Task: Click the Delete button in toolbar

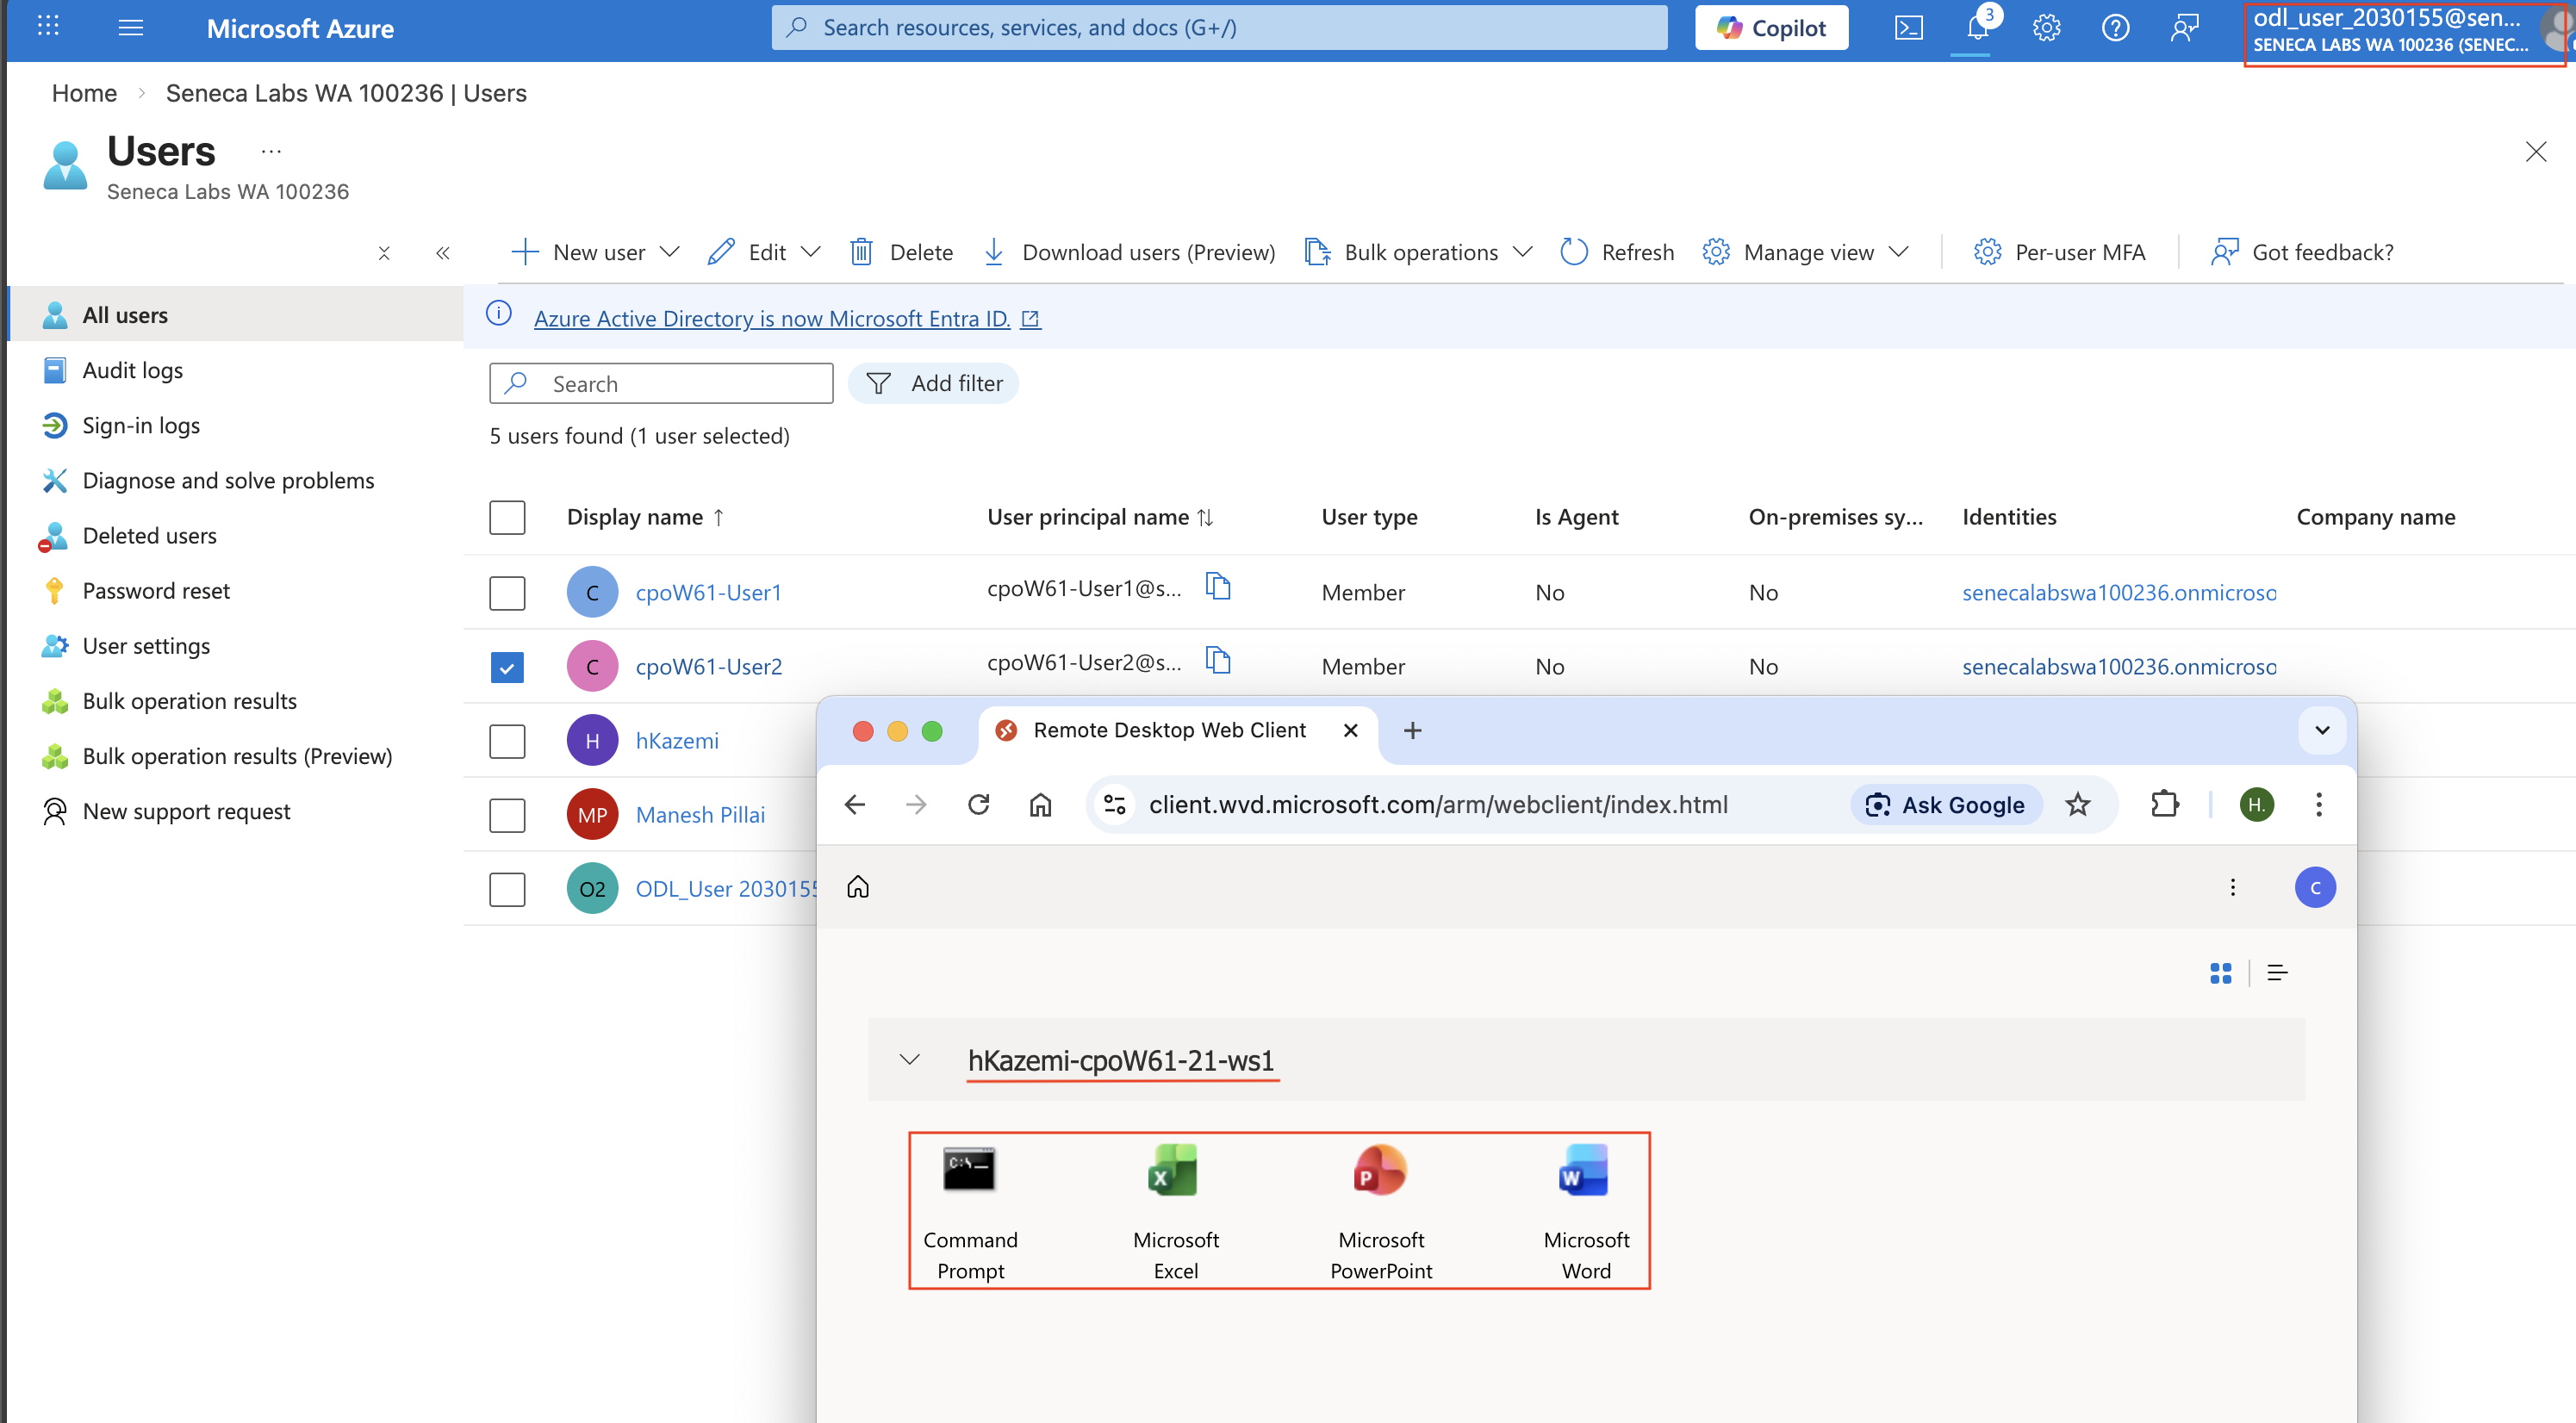Action: click(x=901, y=252)
